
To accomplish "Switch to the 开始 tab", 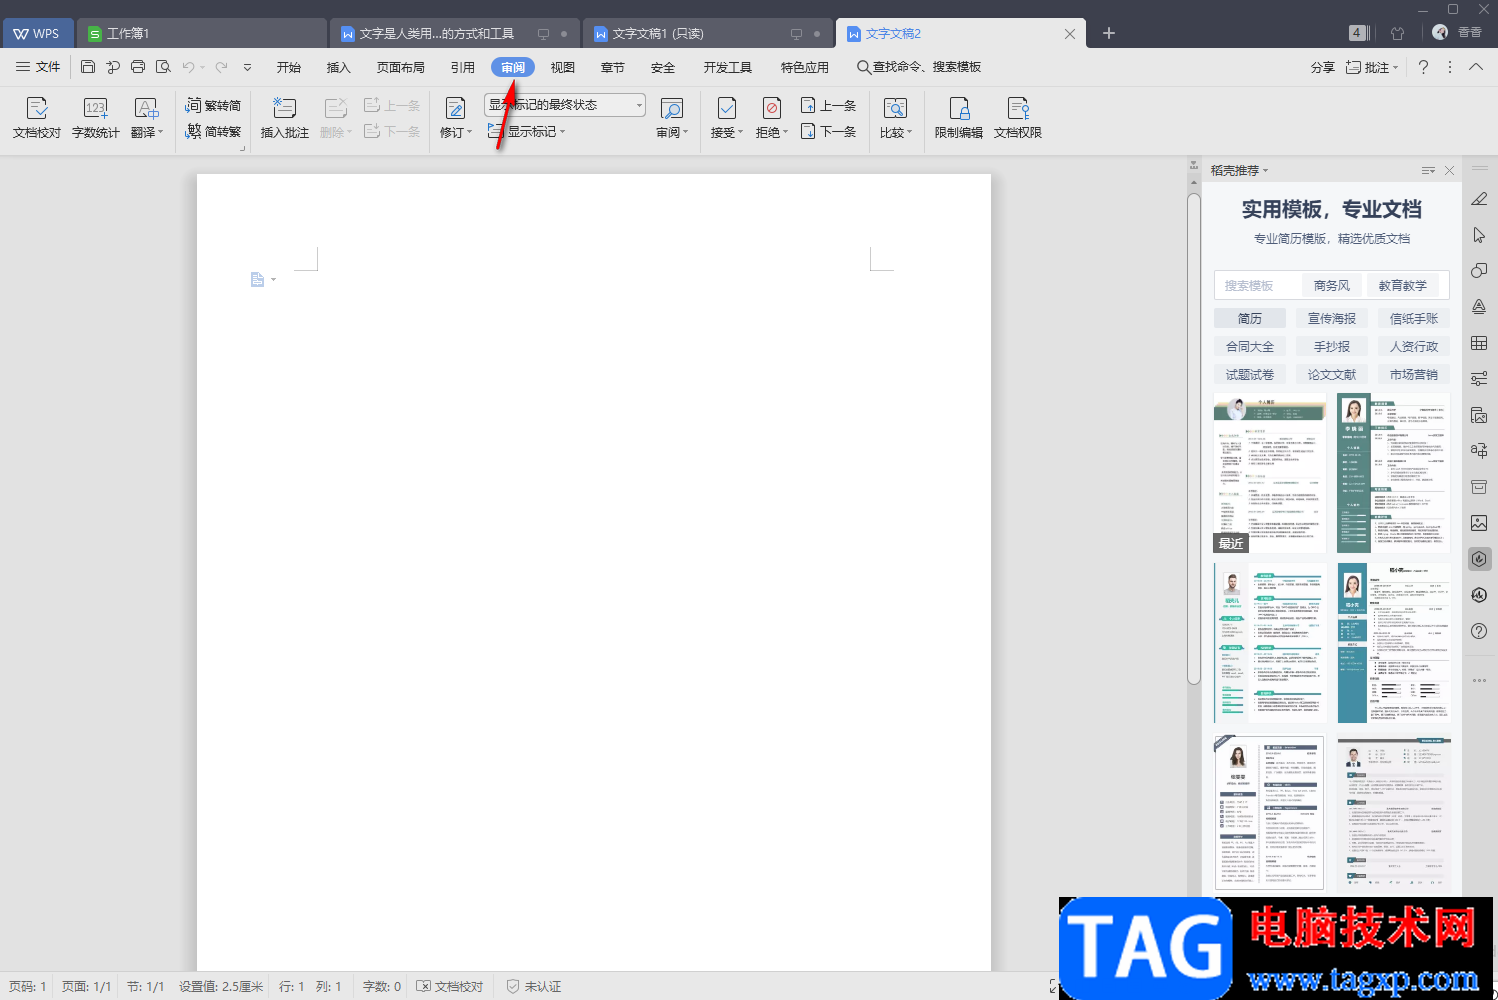I will tap(289, 67).
